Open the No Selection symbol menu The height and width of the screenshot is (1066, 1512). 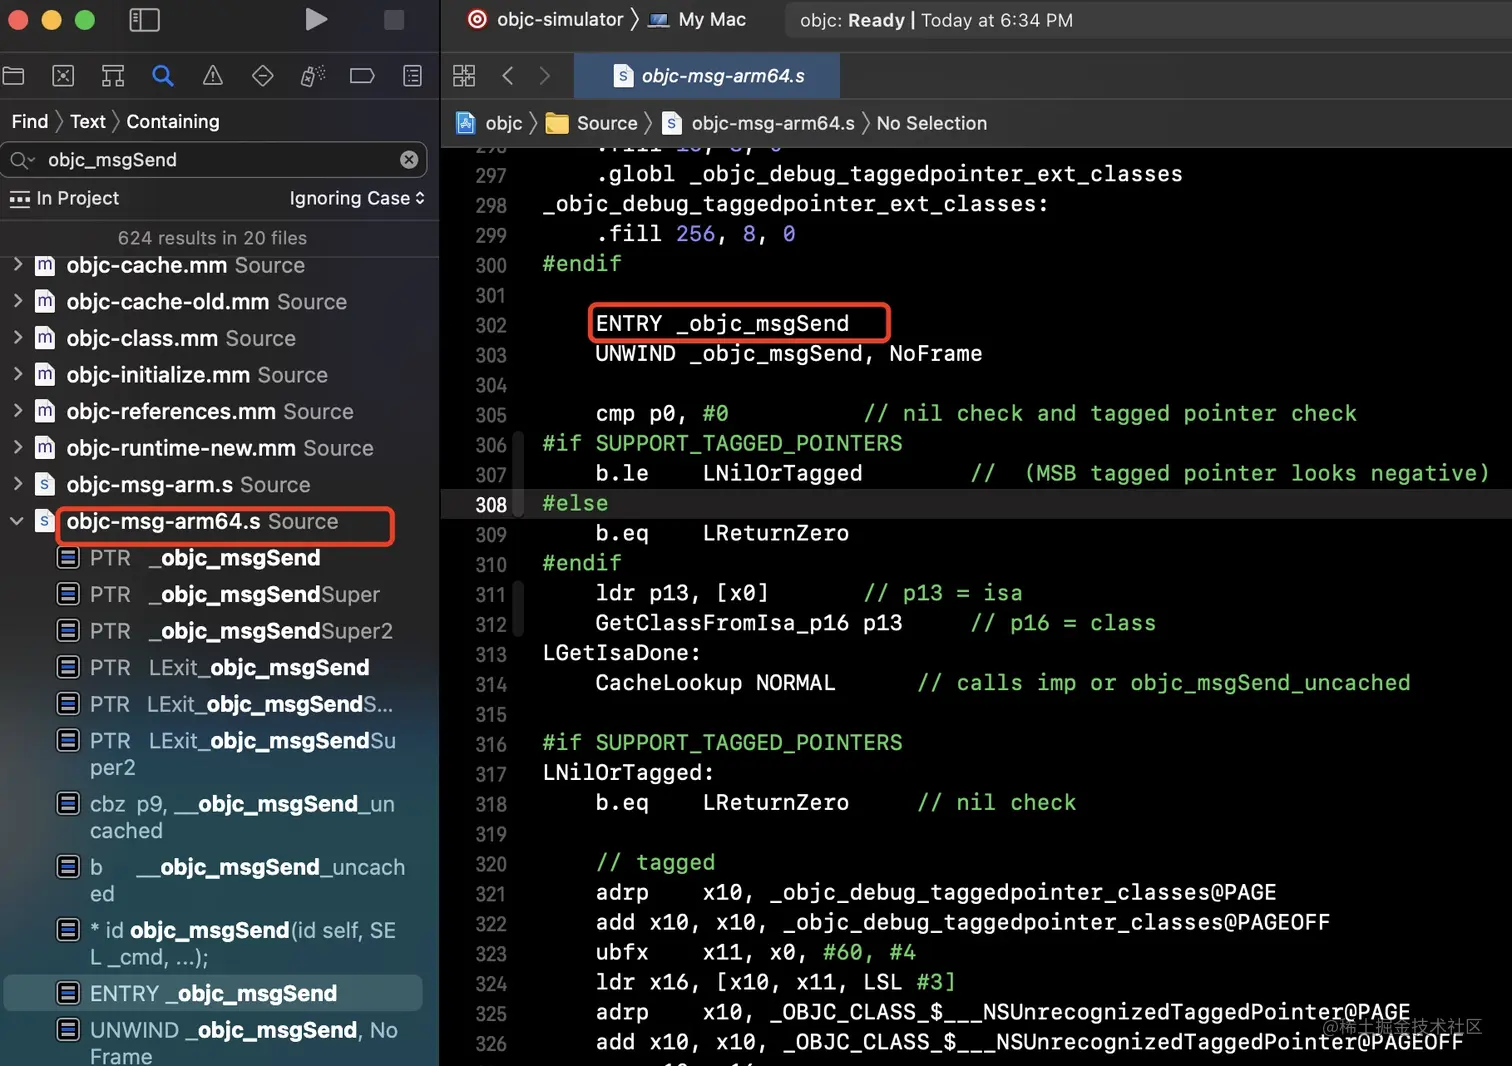point(931,123)
